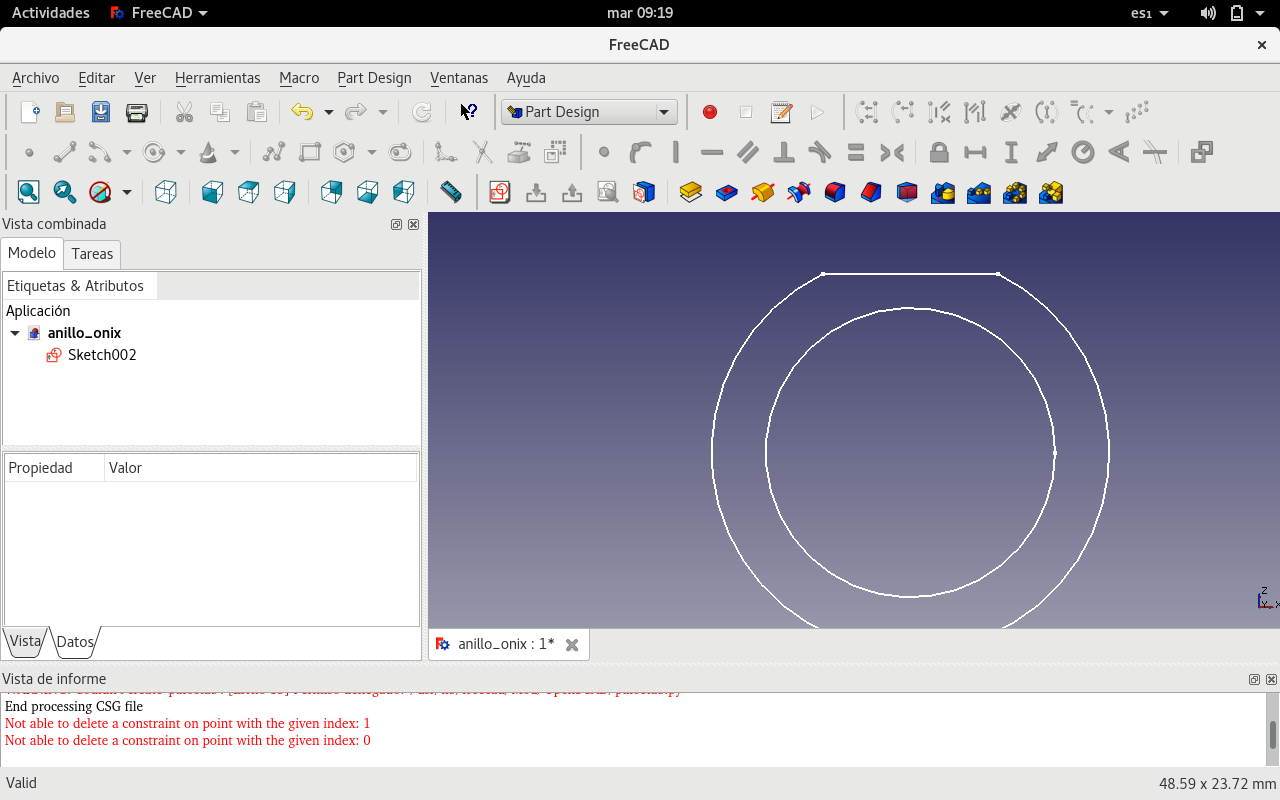Click the report view vertical scrollbar
The width and height of the screenshot is (1280, 800).
click(1273, 735)
